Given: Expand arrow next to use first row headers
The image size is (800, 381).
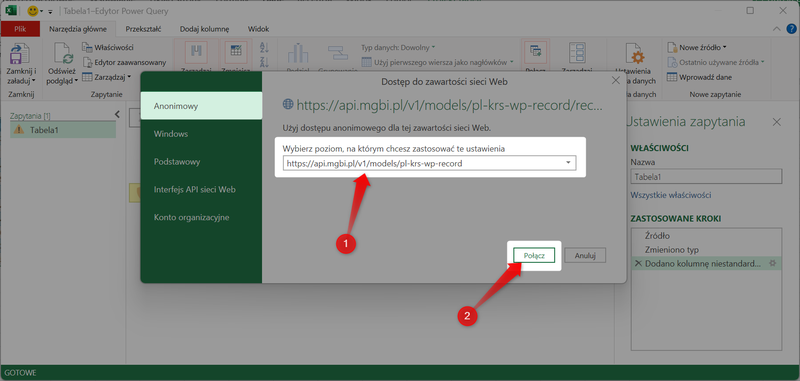Looking at the screenshot, I should pos(512,62).
